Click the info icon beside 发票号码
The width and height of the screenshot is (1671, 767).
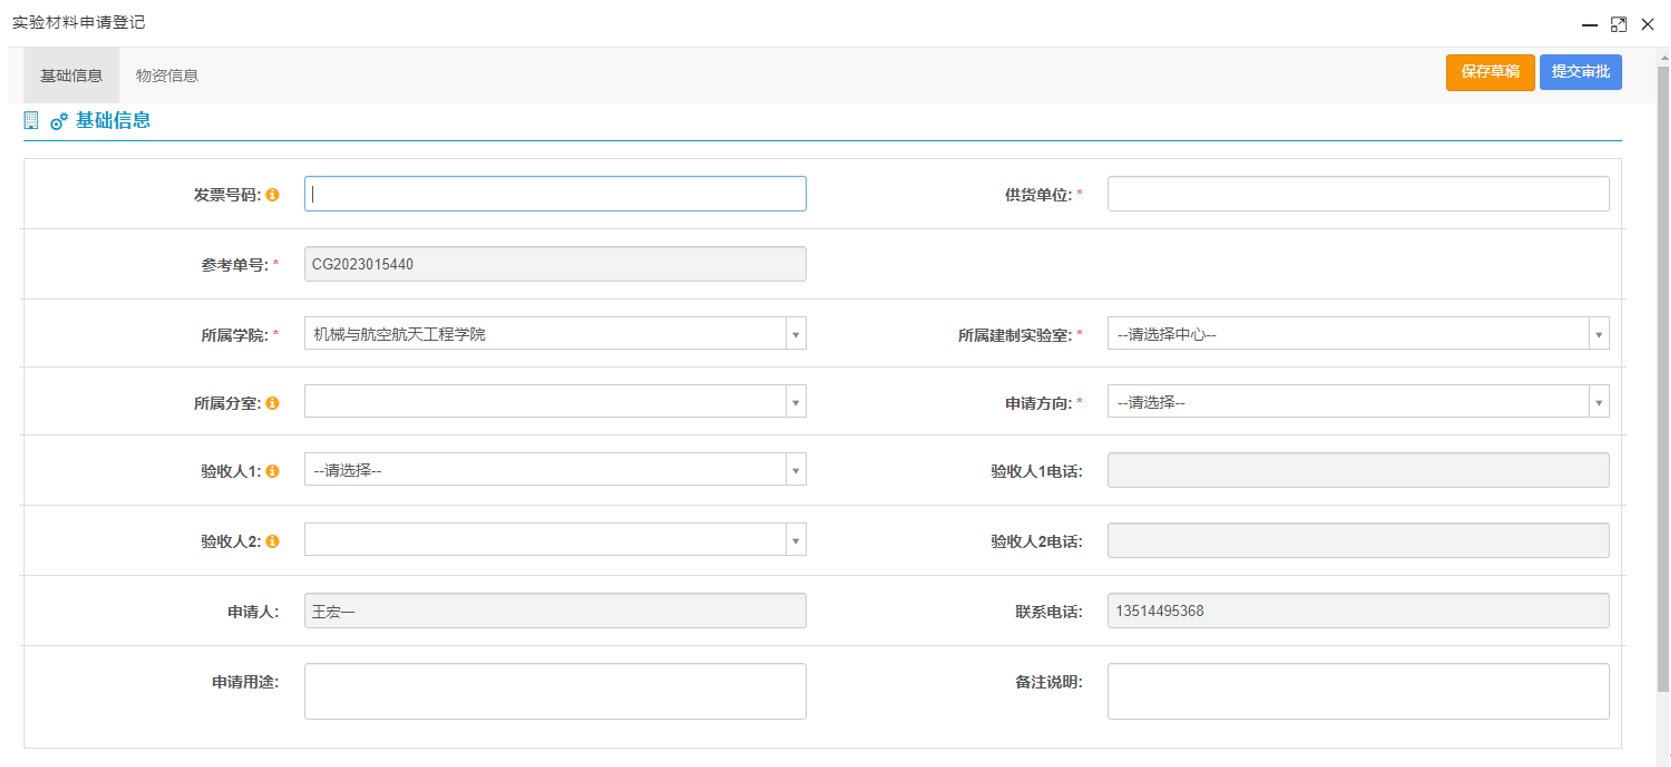[272, 195]
